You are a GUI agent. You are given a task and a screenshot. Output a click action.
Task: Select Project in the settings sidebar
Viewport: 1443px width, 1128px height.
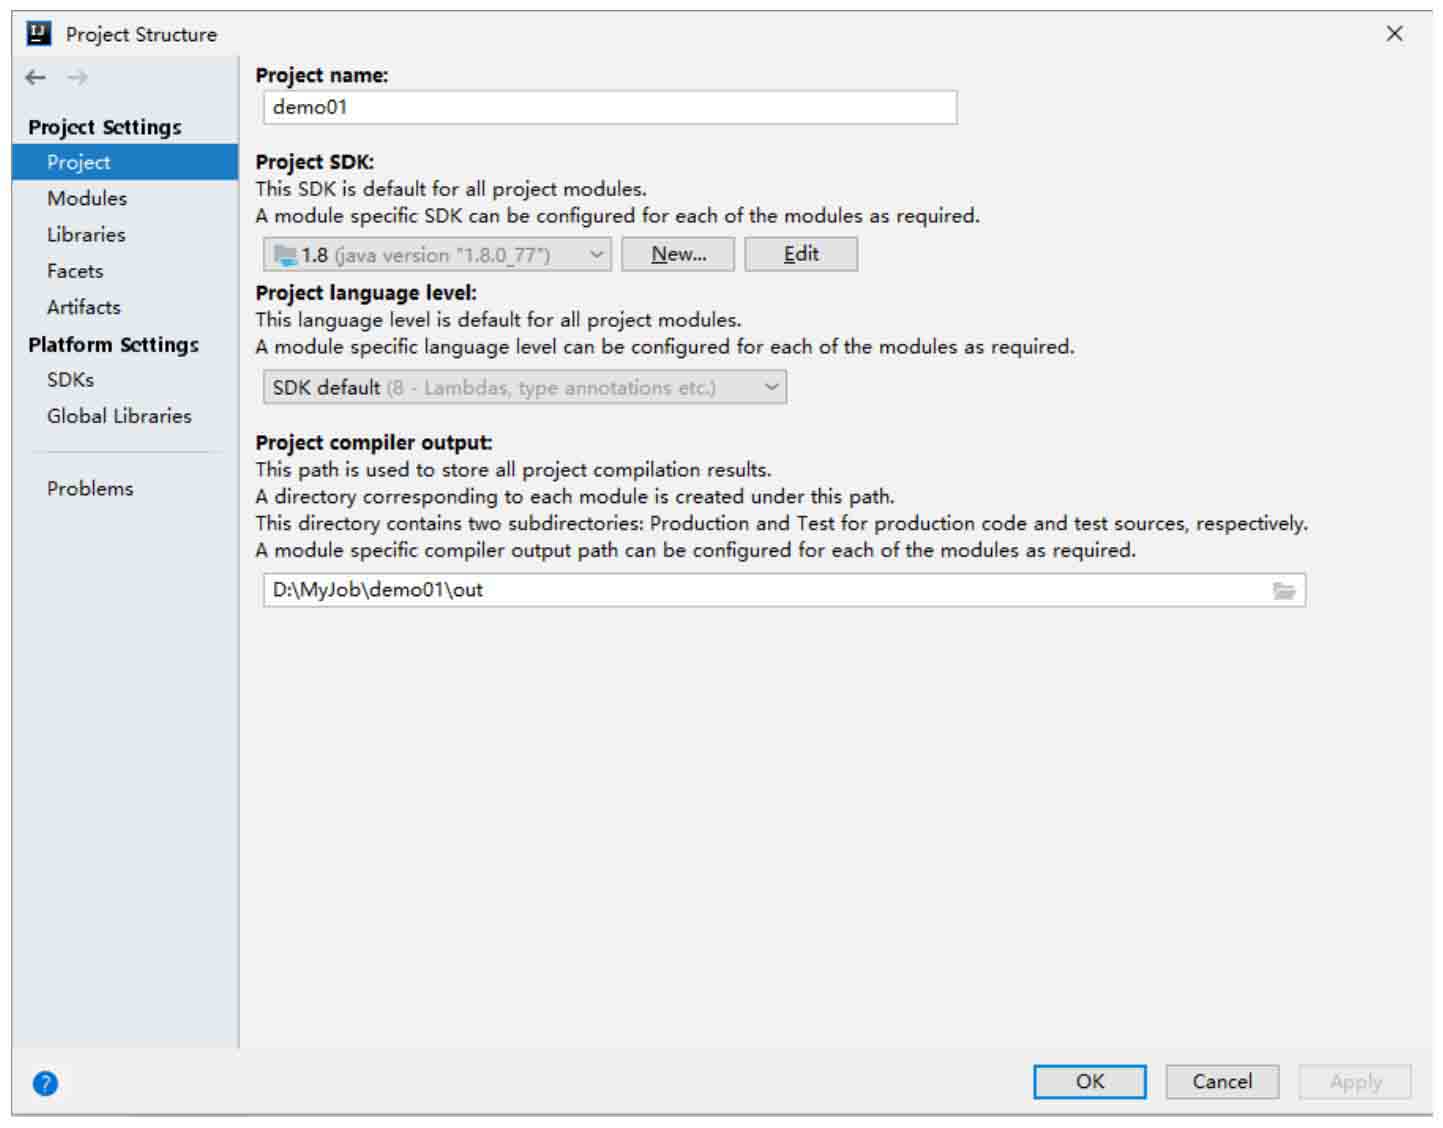coord(79,162)
